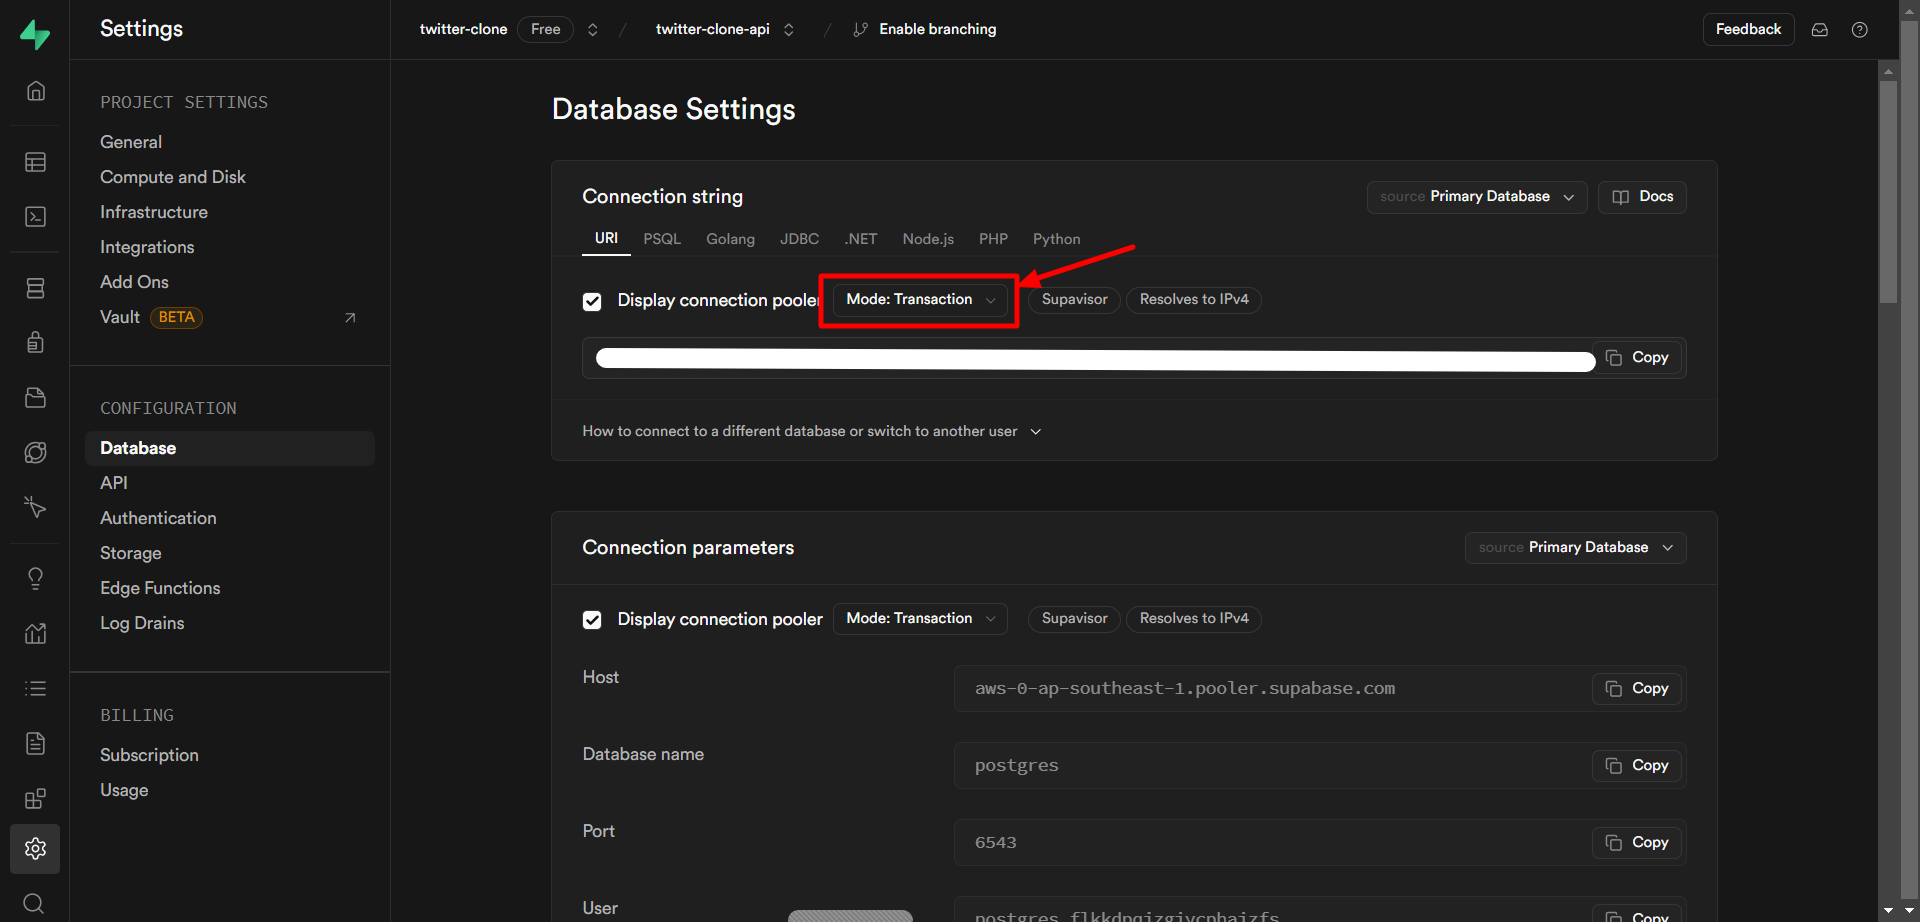Select Database under Configuration

230,448
